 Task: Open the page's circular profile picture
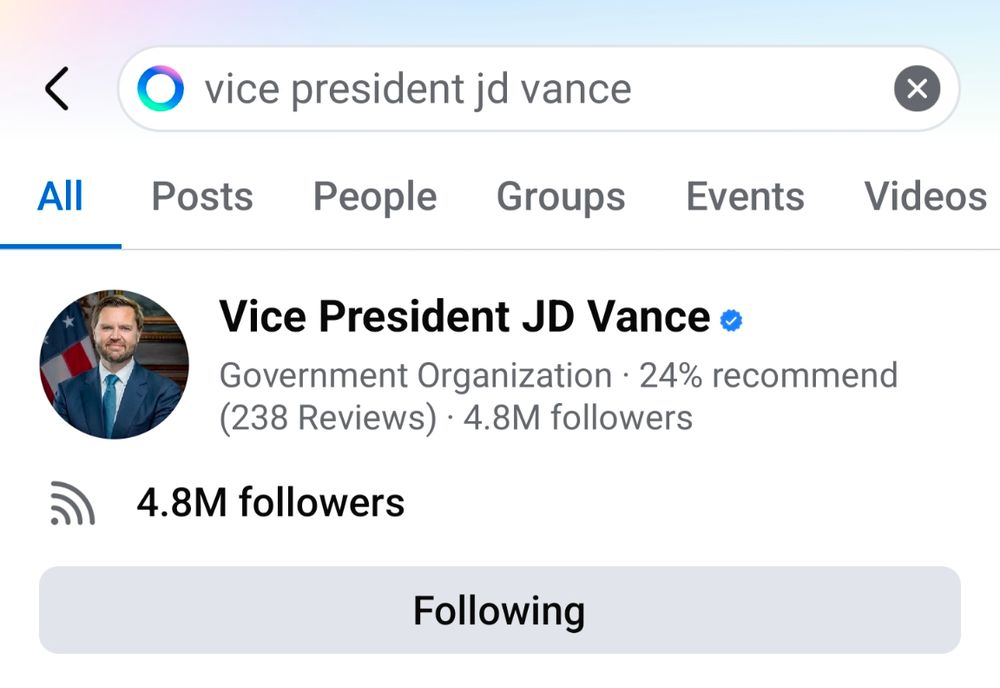[x=114, y=364]
